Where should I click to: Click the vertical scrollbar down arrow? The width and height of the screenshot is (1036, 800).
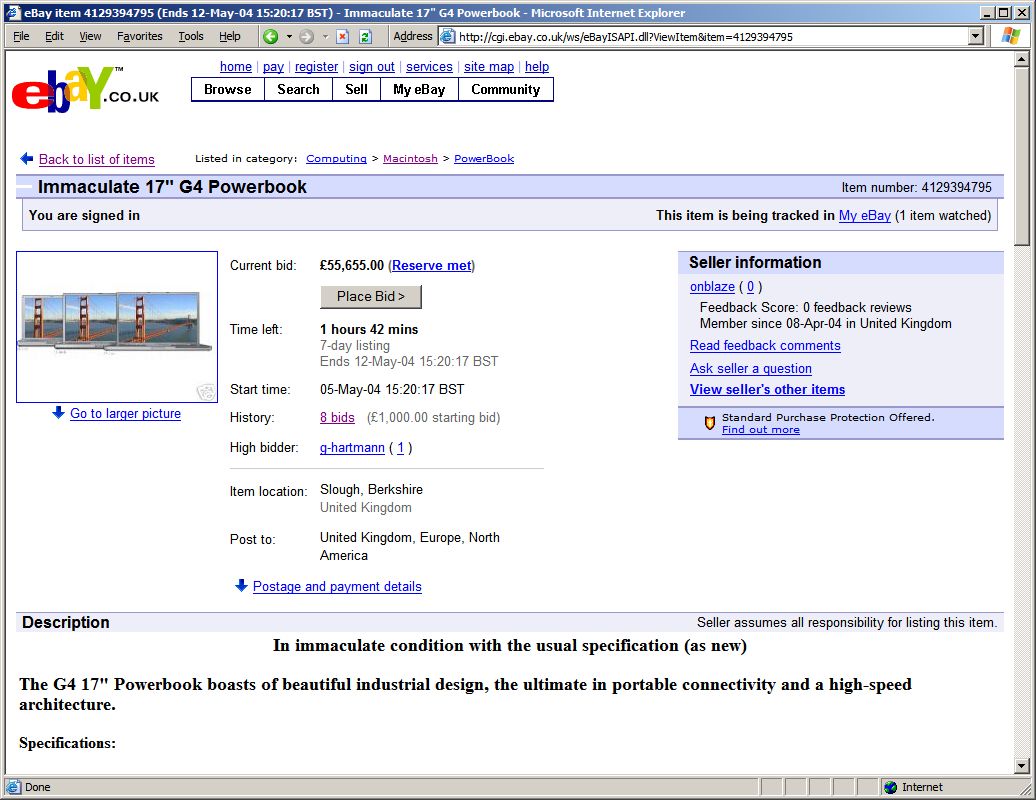click(1021, 766)
